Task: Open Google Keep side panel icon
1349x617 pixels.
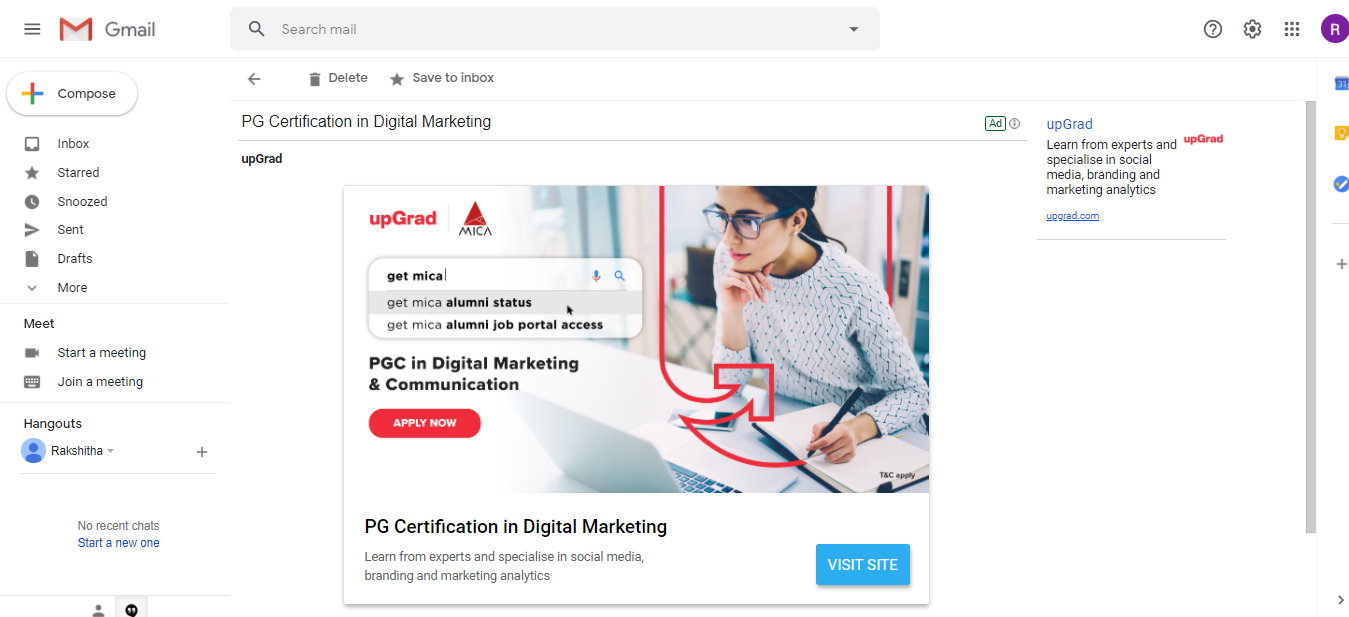Action: point(1341,133)
